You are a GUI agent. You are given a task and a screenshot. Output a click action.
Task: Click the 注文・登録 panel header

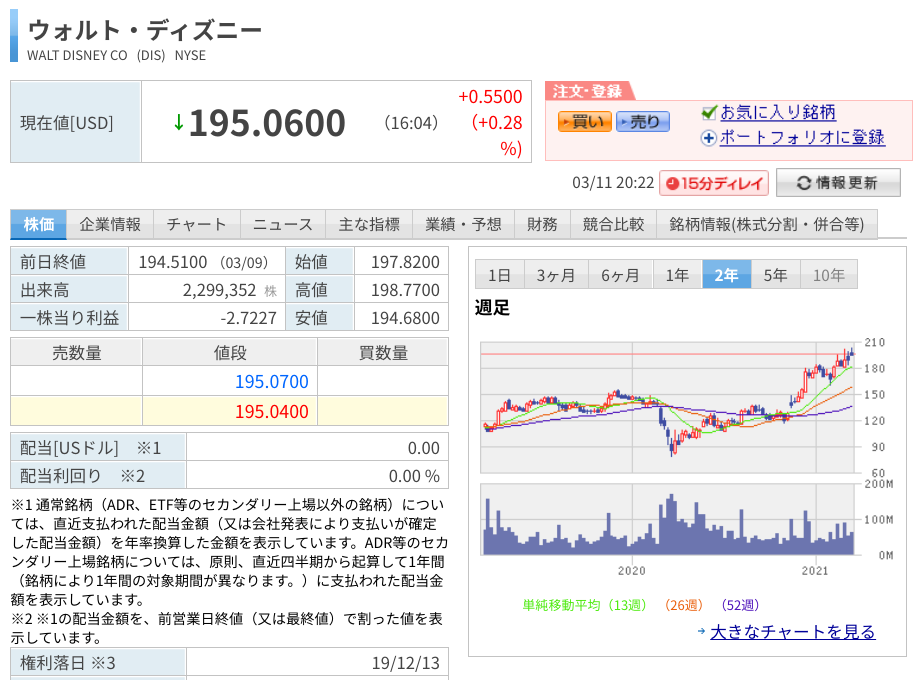pos(589,91)
